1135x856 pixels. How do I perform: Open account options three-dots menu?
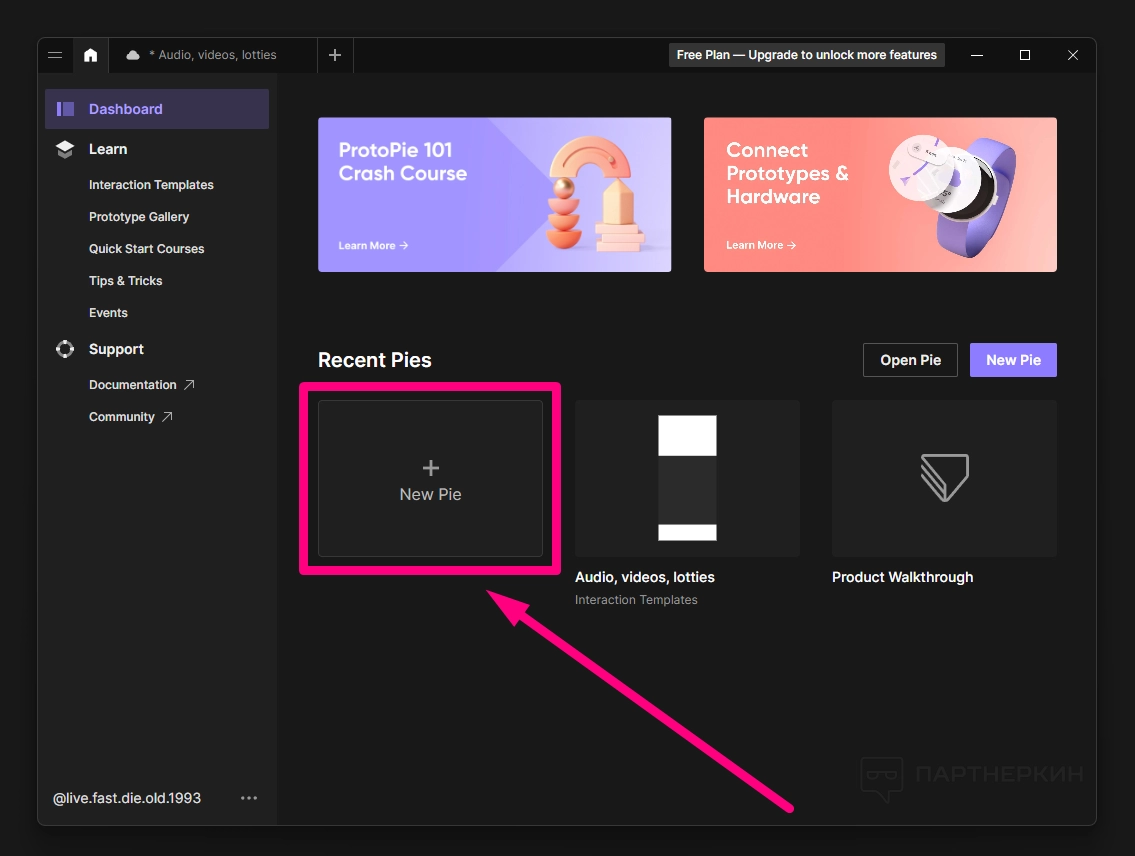[x=249, y=798]
